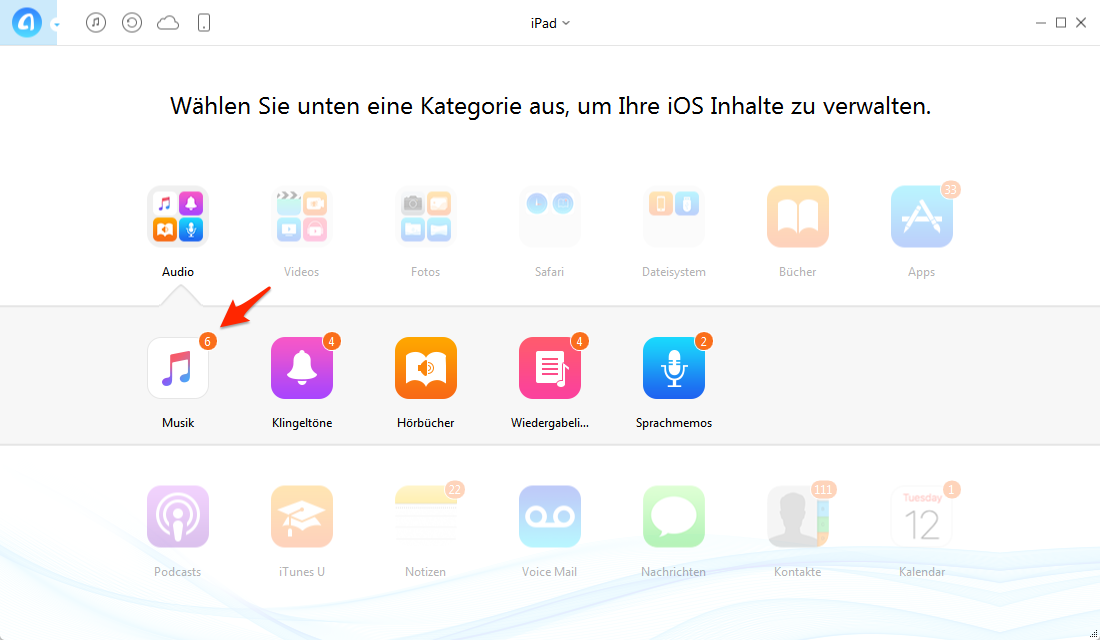Open the device manager toolbar icon

pyautogui.click(x=204, y=22)
